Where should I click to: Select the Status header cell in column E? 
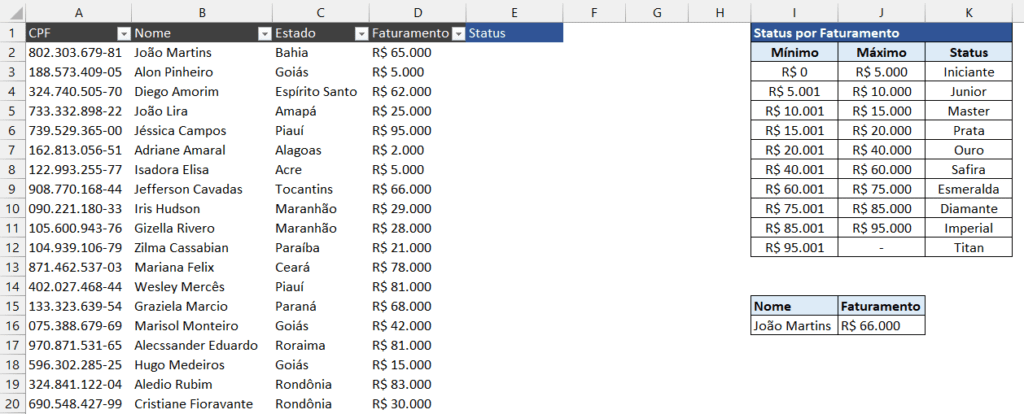(515, 33)
